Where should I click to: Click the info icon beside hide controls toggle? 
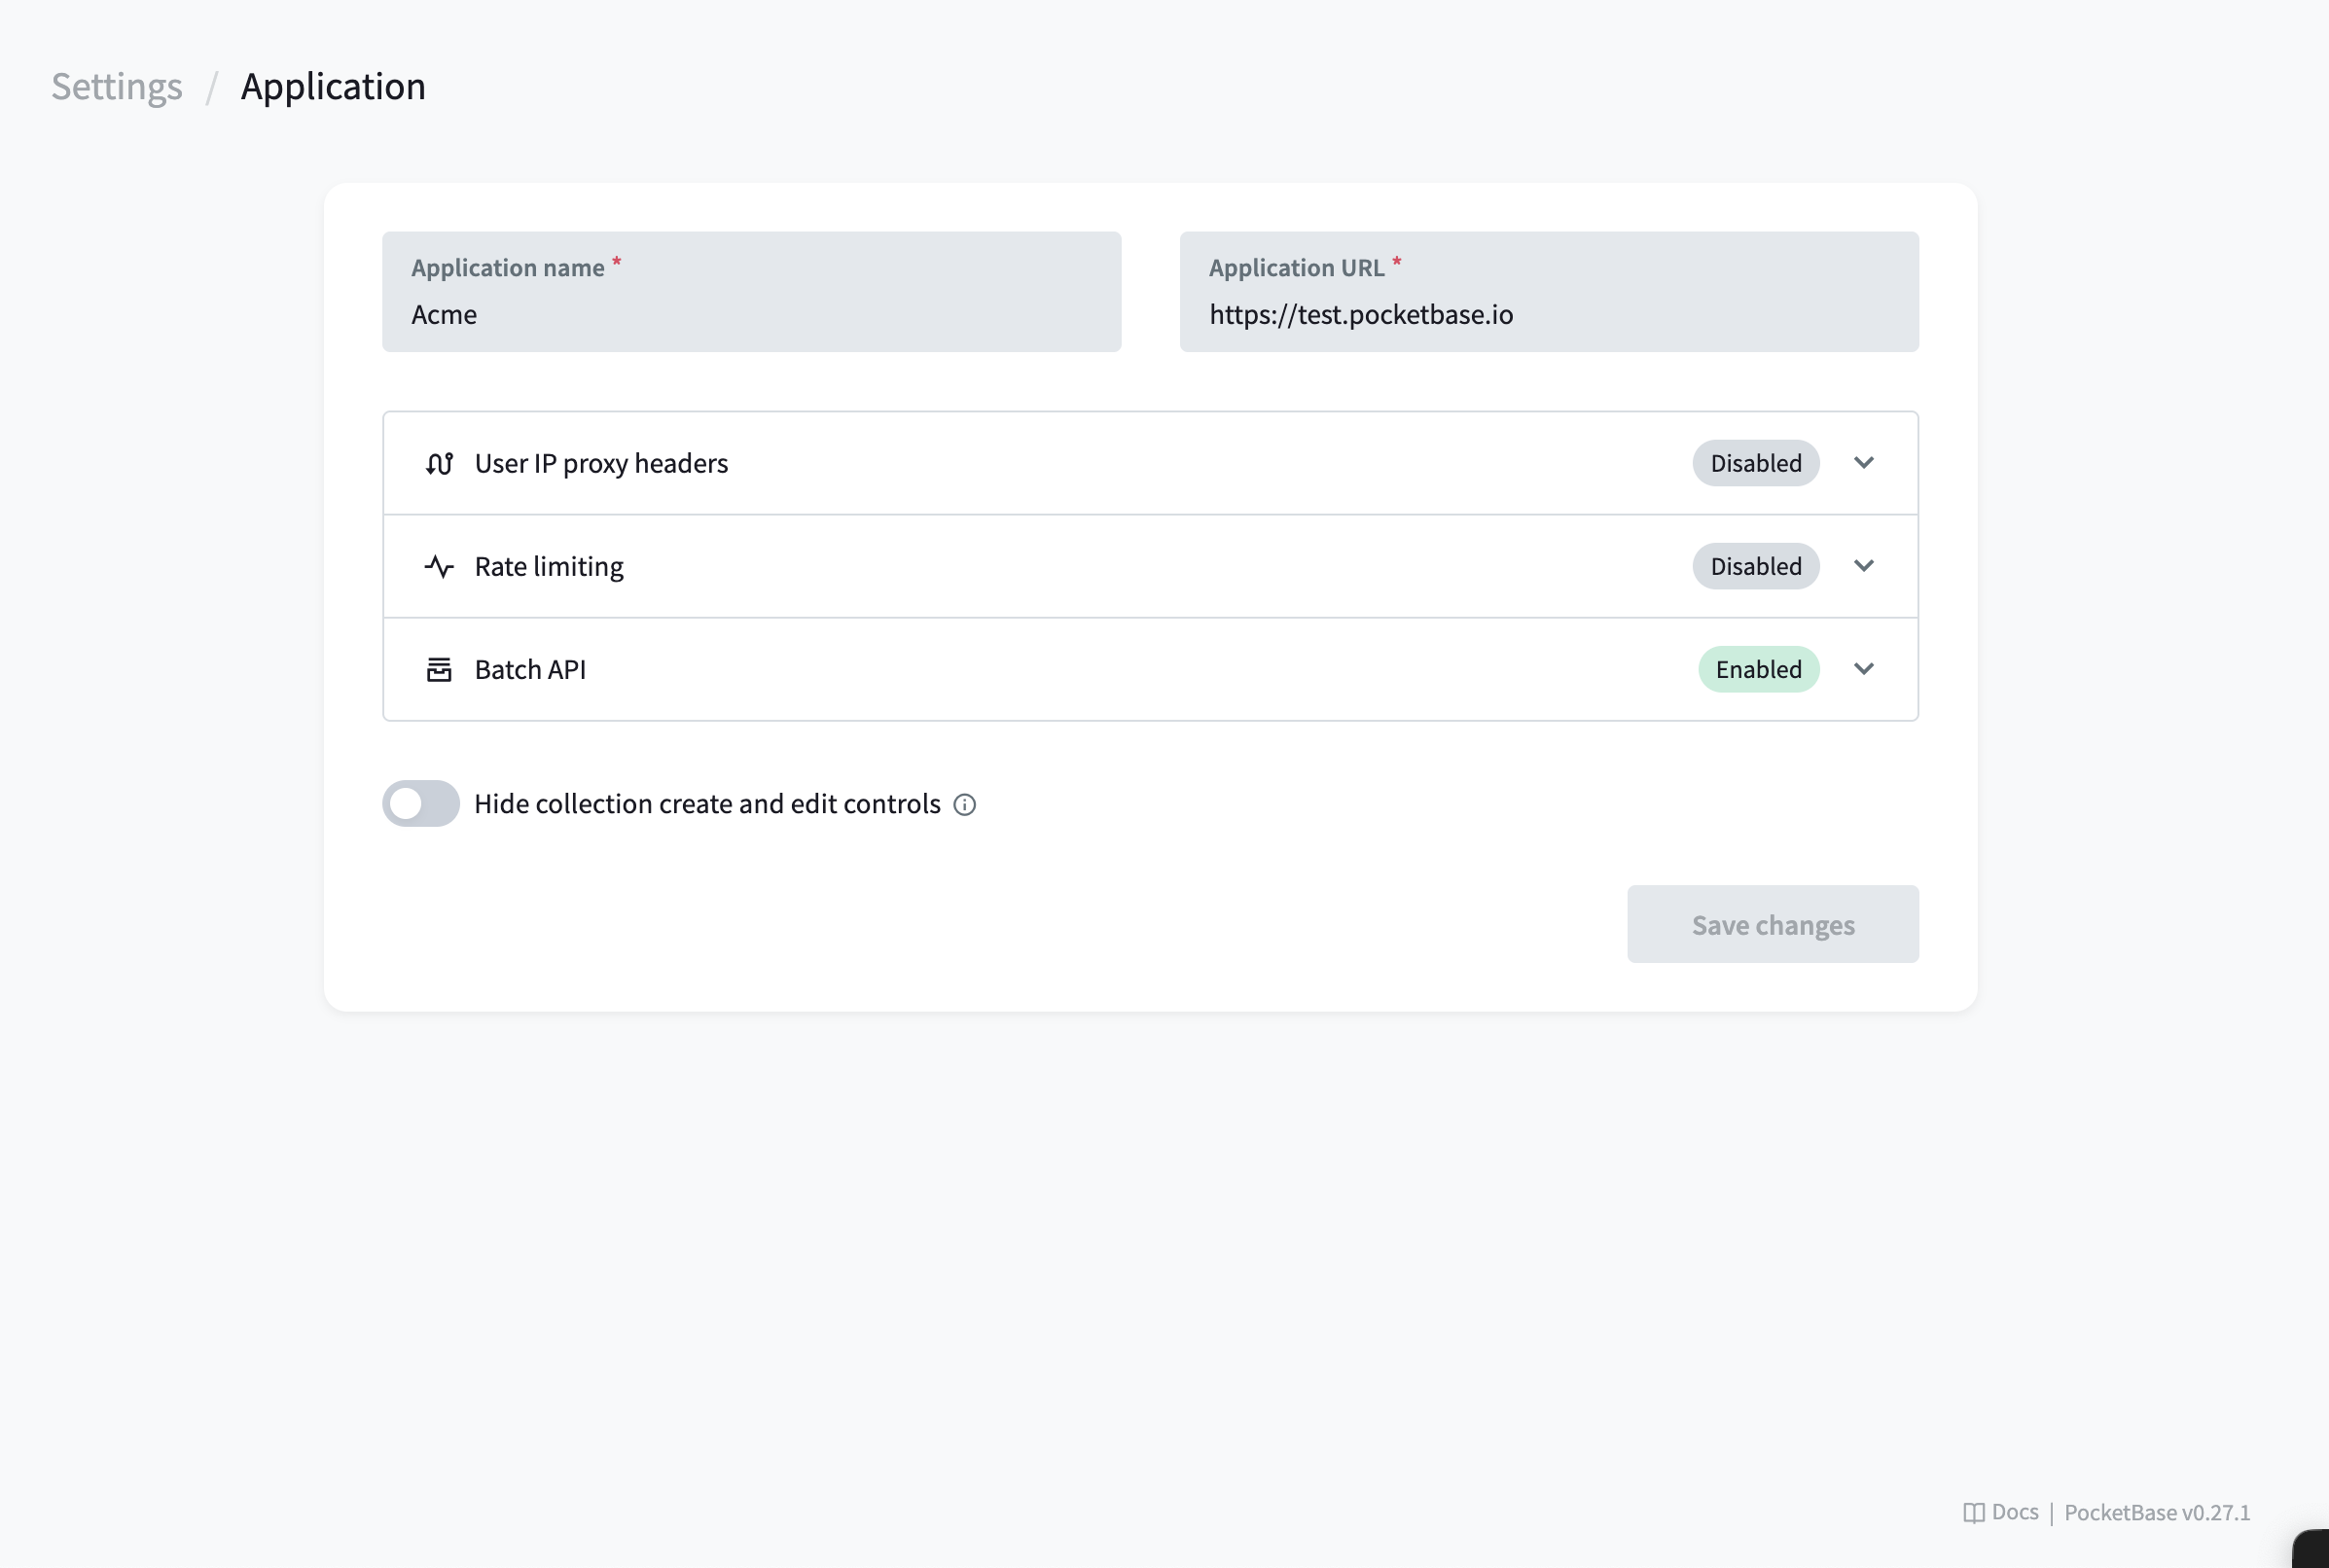coord(964,804)
